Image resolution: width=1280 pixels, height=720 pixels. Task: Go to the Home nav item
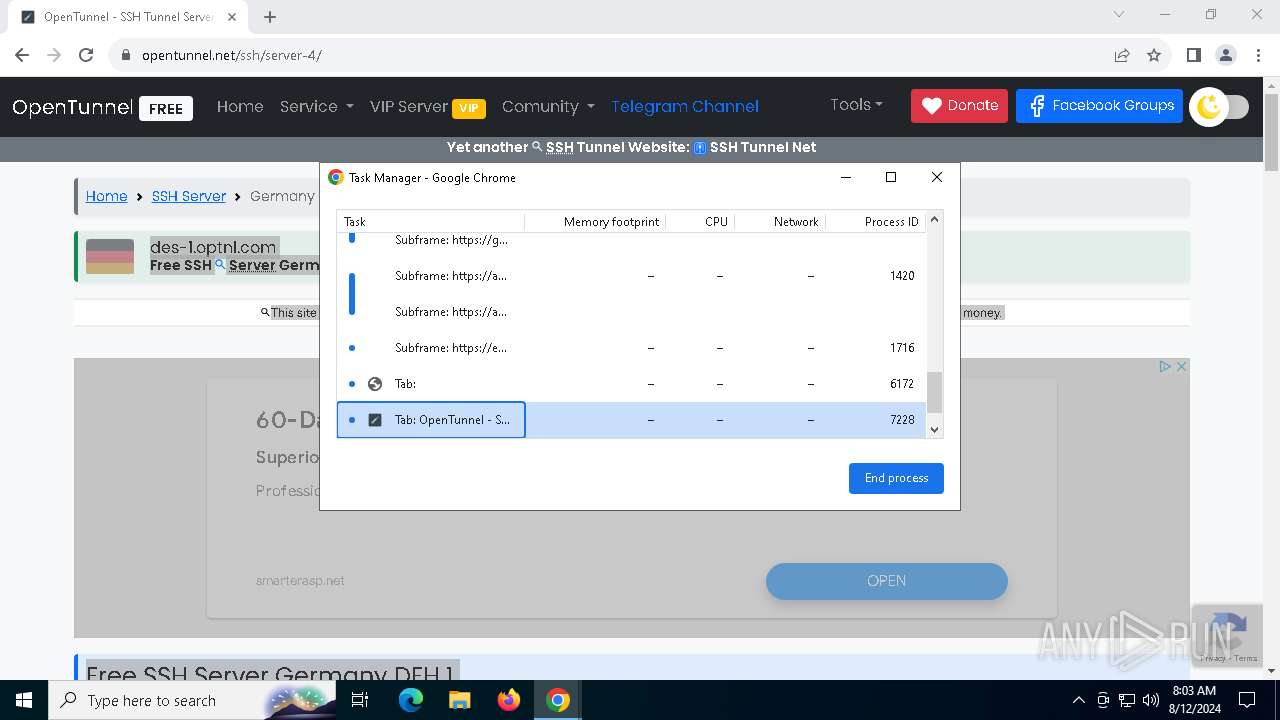(240, 106)
